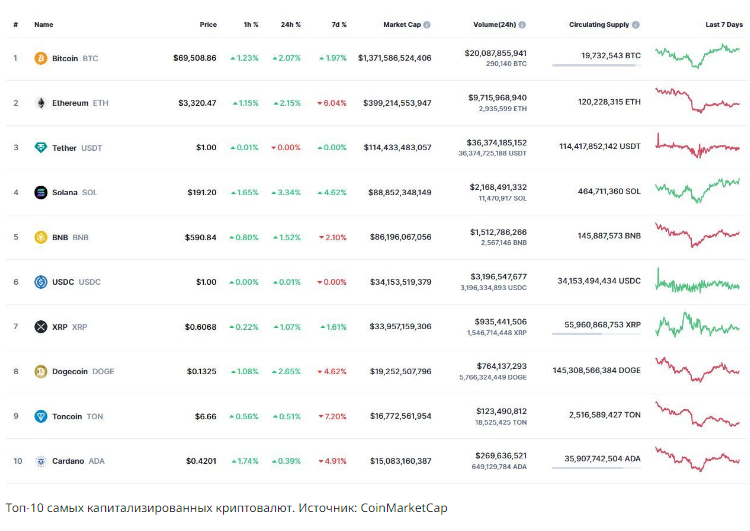Open Ethereum's last 7 days sparkline chart
This screenshot has height=531, width=750.
697,100
